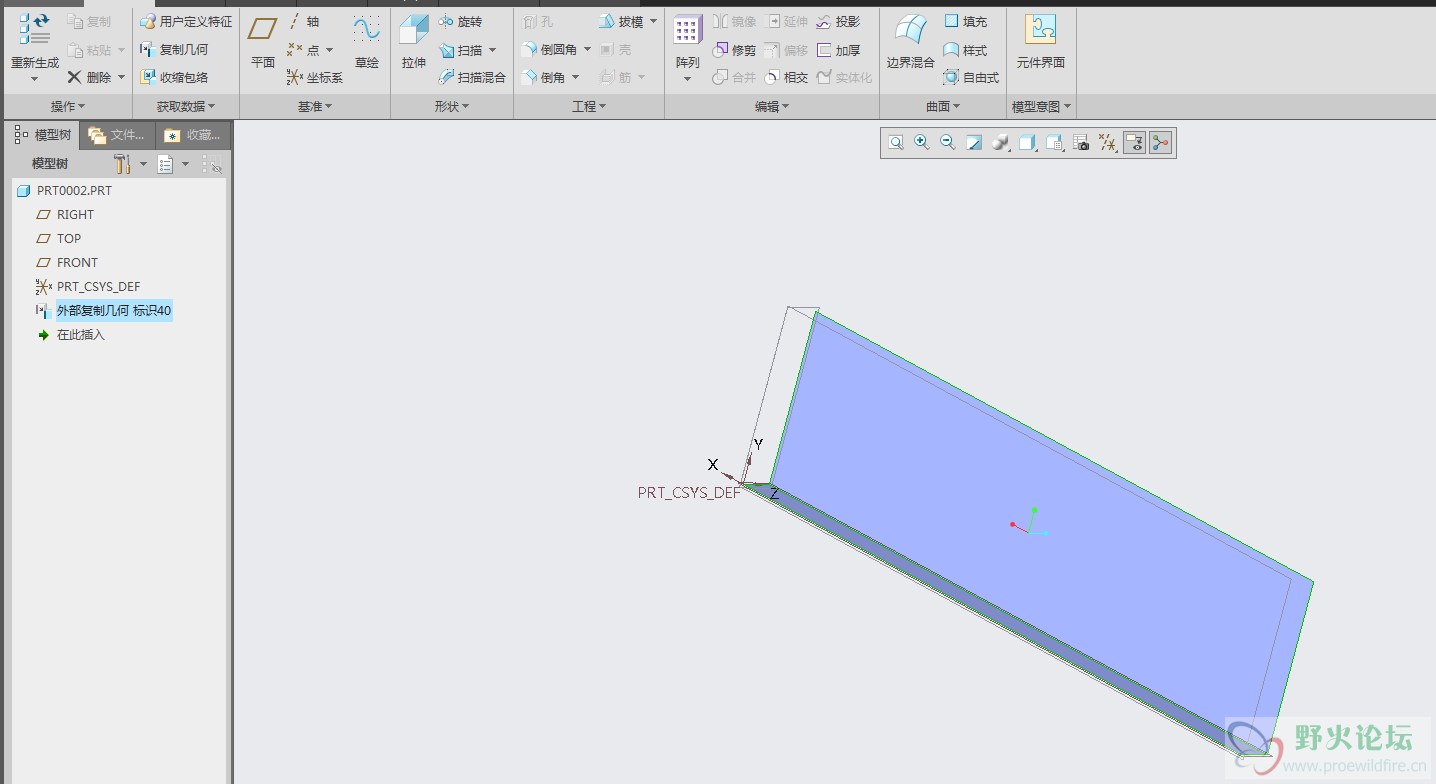1436x784 pixels.
Task: Open model tree list options dropdown
Action: 174,164
